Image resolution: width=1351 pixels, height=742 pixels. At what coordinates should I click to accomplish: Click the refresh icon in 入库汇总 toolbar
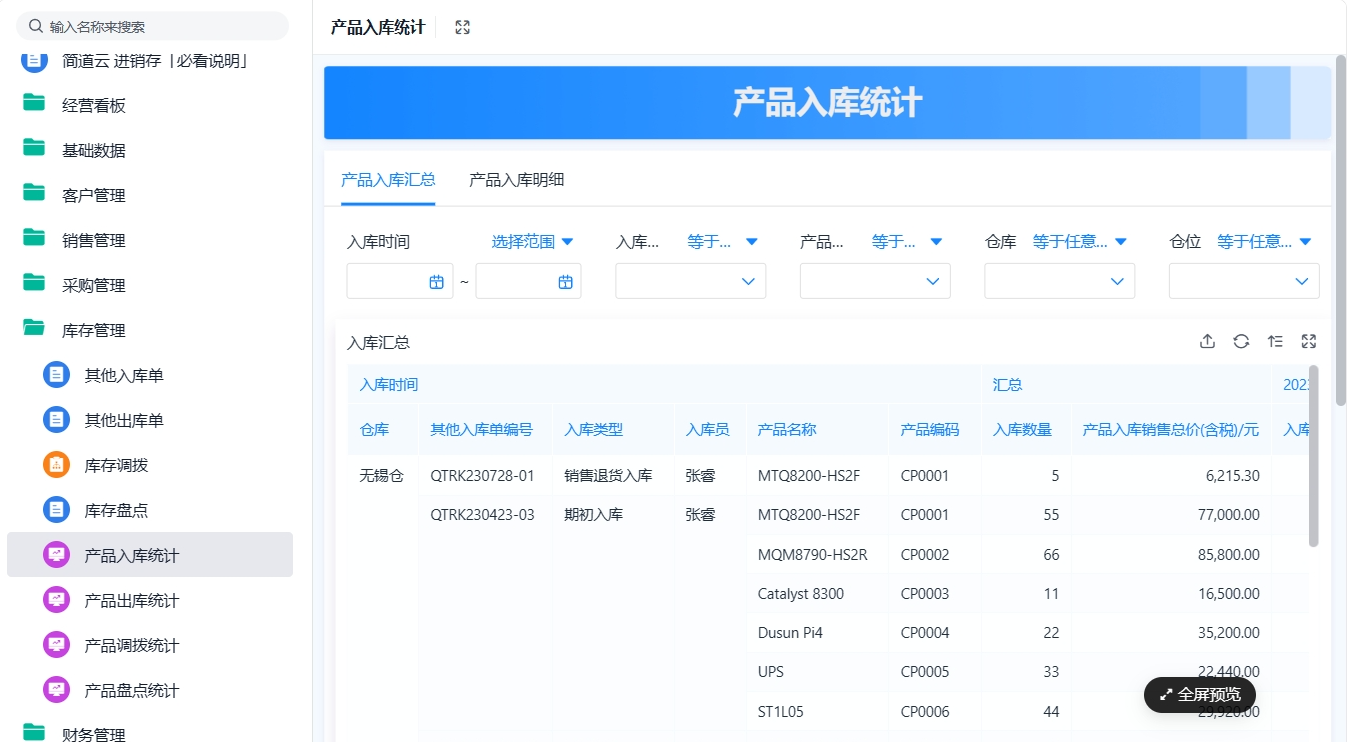coord(1241,341)
